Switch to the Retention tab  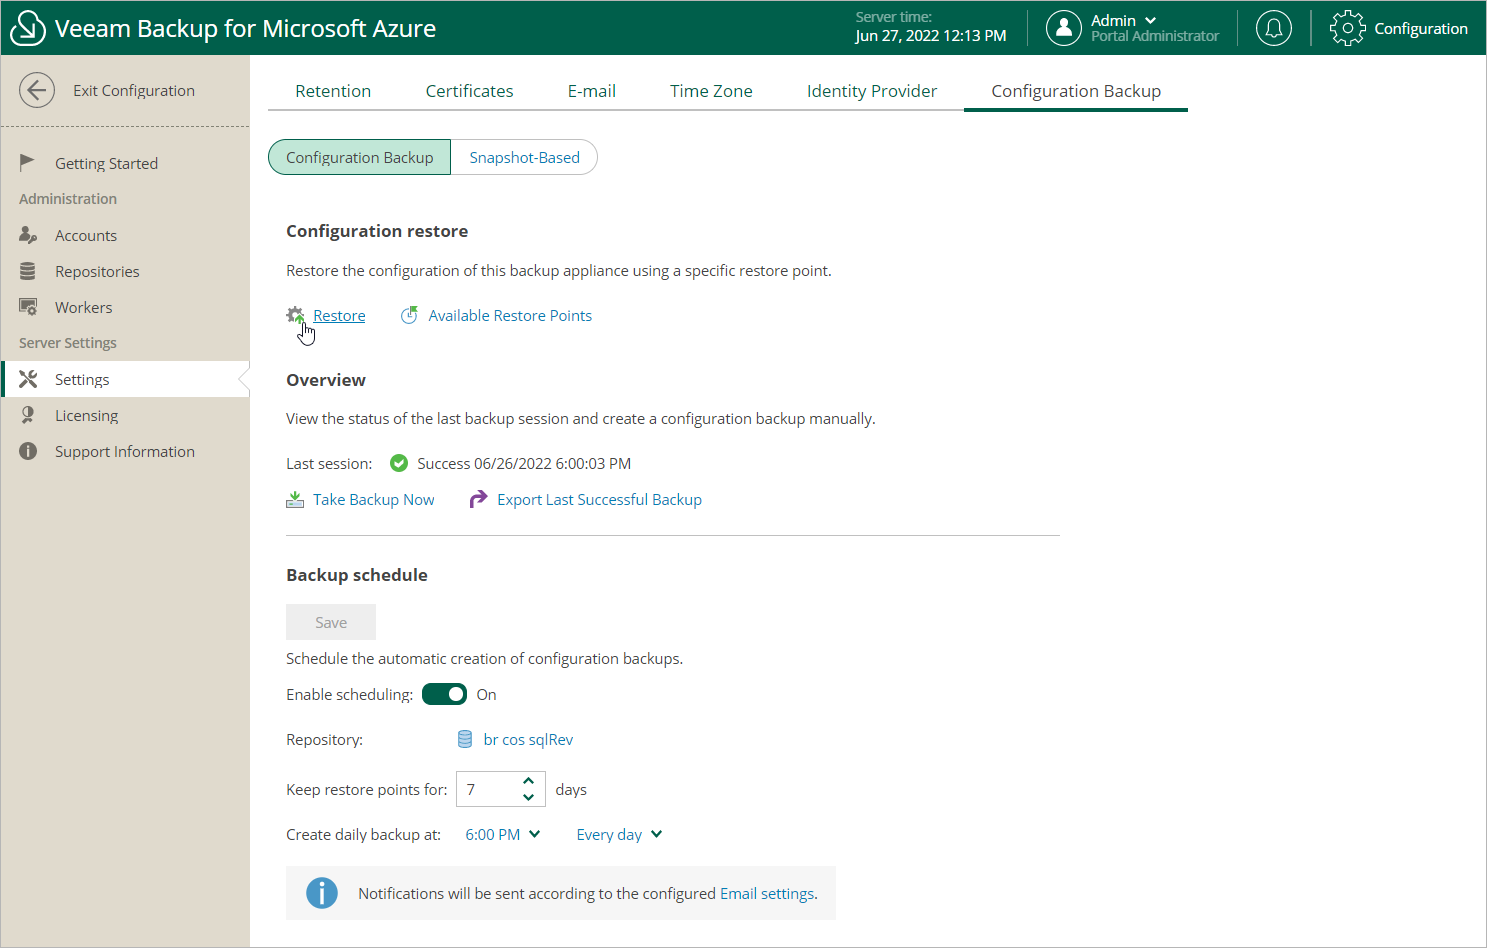(333, 90)
